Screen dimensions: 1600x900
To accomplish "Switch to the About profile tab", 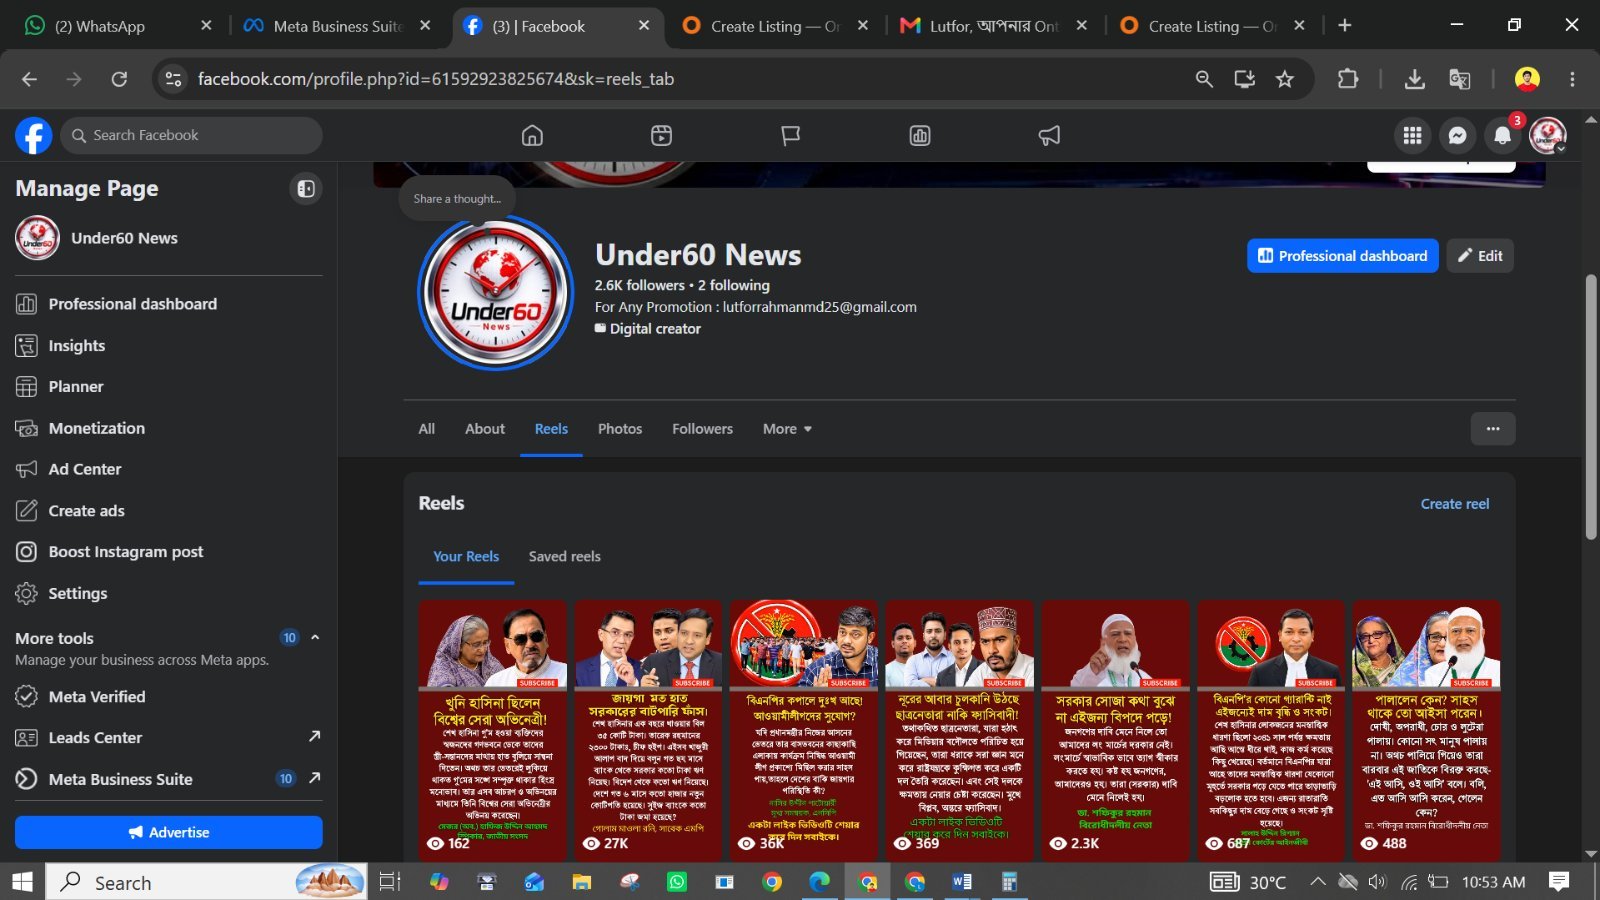I will click(x=485, y=428).
